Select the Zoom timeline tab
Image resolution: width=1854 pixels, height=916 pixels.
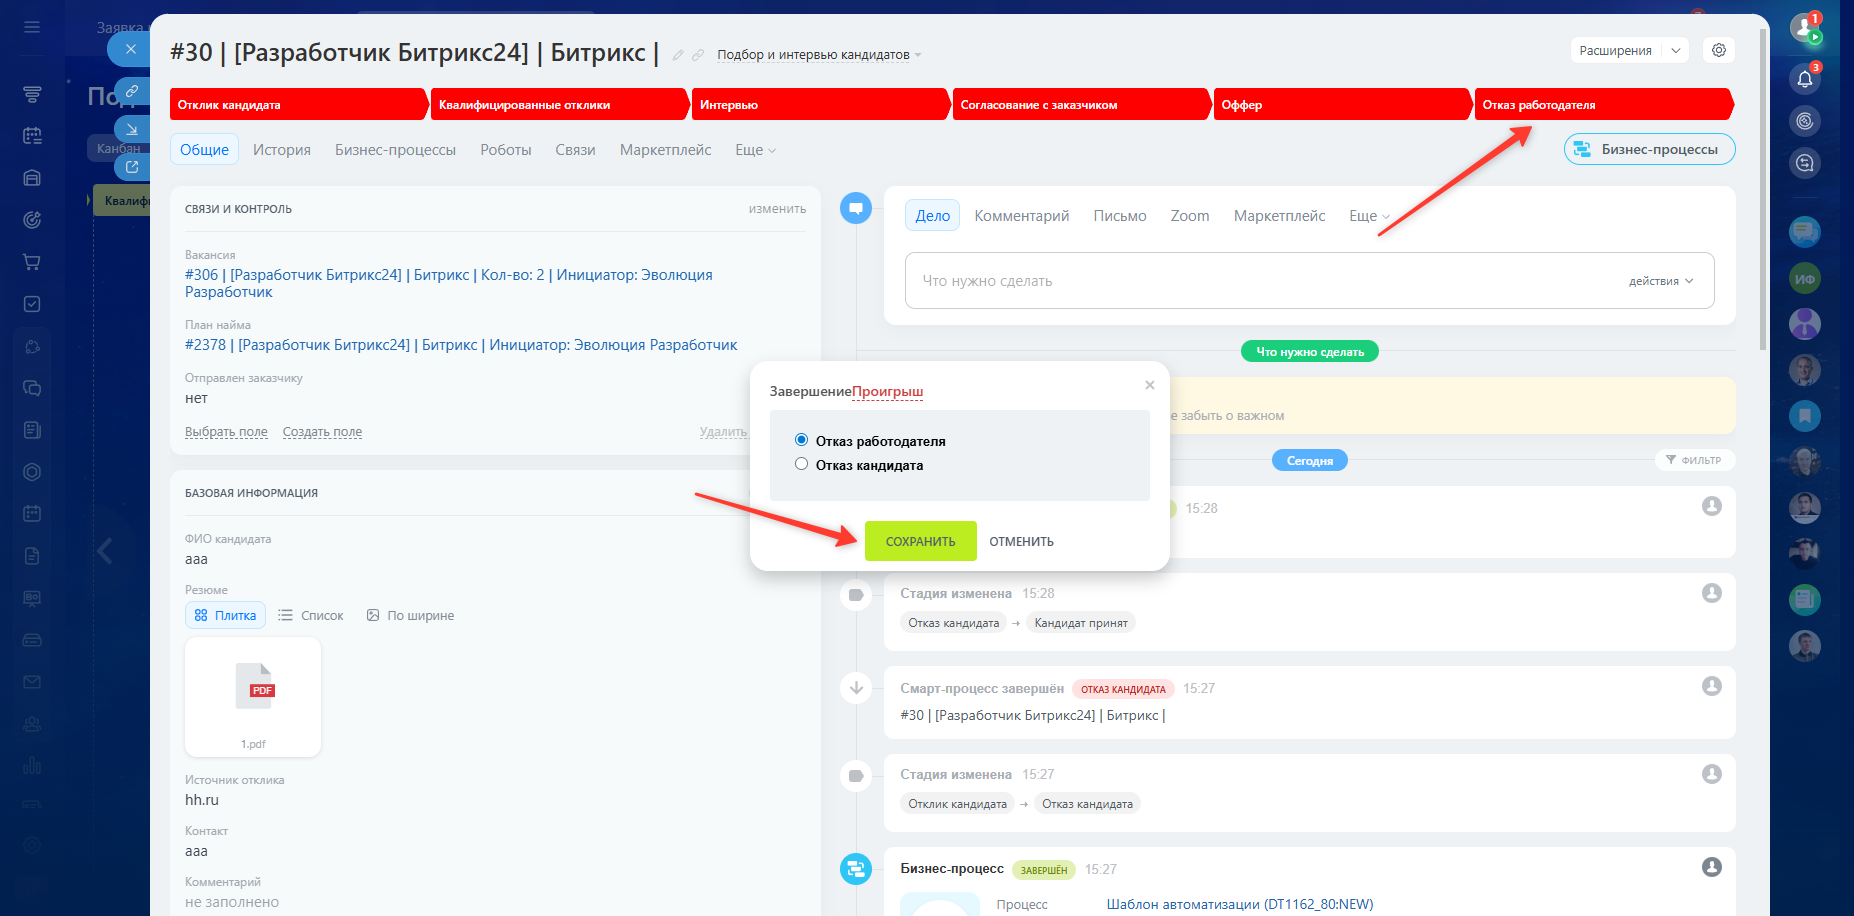point(1190,216)
